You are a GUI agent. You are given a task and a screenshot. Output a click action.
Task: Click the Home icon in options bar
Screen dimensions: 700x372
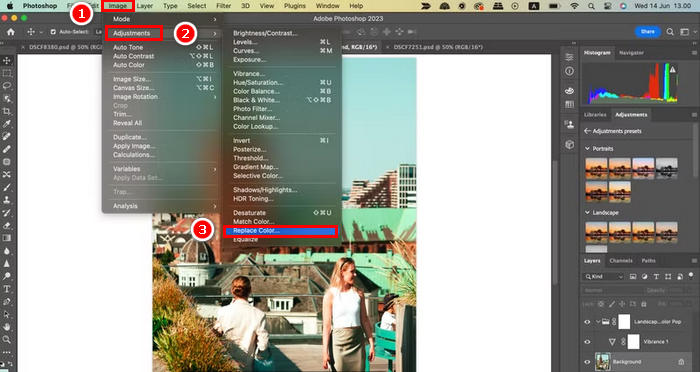[x=11, y=32]
